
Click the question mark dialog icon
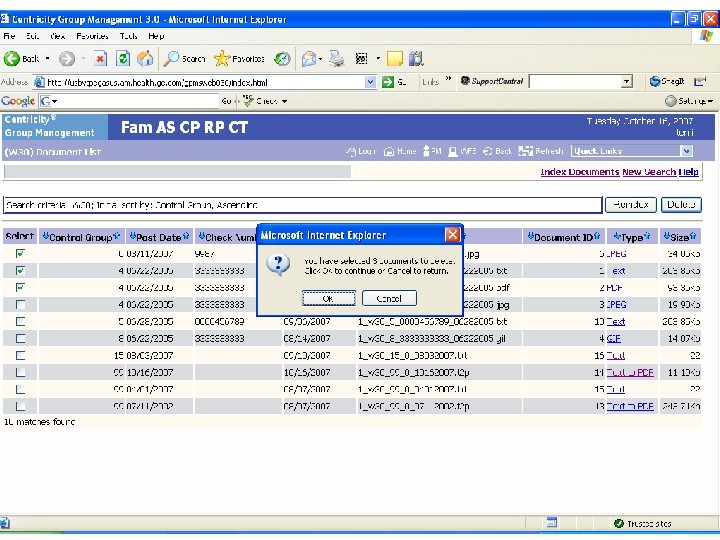click(278, 265)
